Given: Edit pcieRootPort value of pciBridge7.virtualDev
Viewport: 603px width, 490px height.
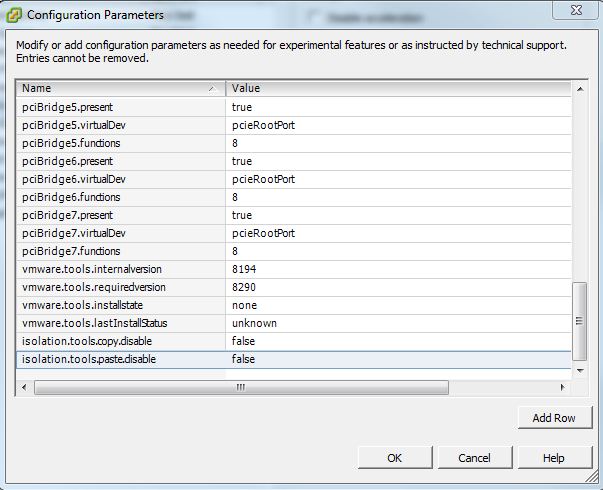Looking at the screenshot, I should coord(398,233).
